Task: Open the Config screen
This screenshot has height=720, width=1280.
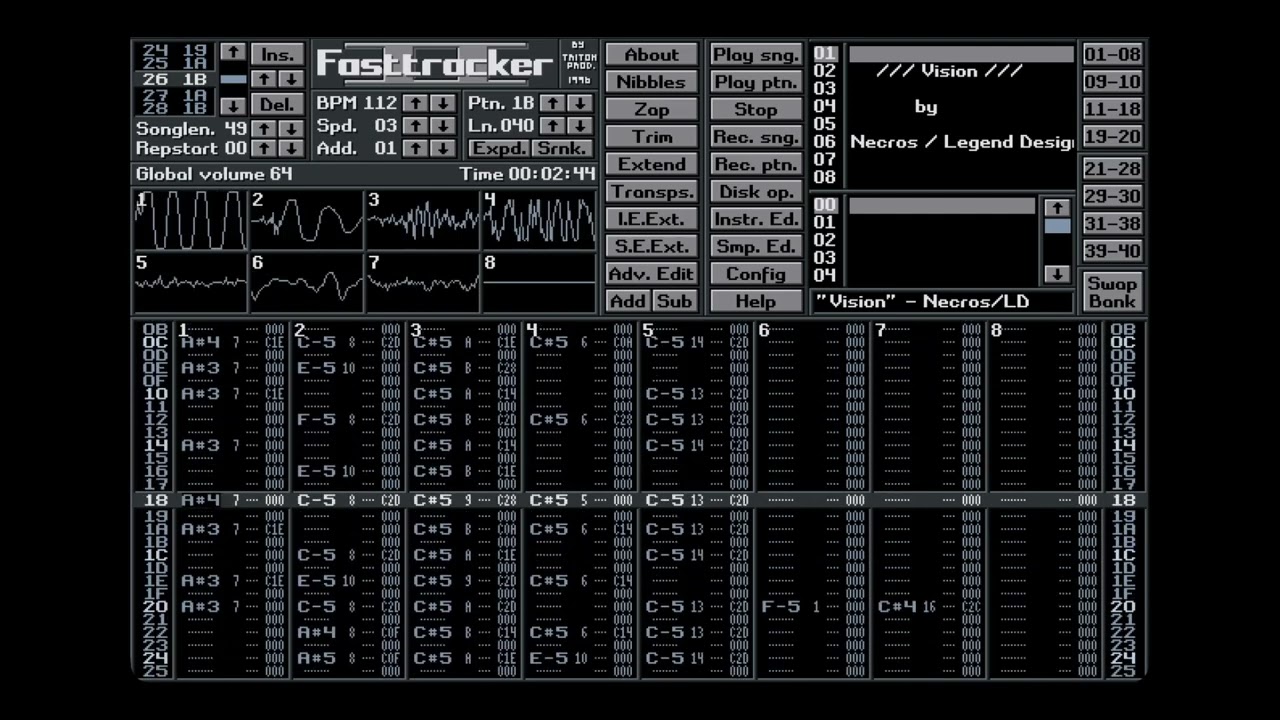Action: pyautogui.click(x=756, y=274)
